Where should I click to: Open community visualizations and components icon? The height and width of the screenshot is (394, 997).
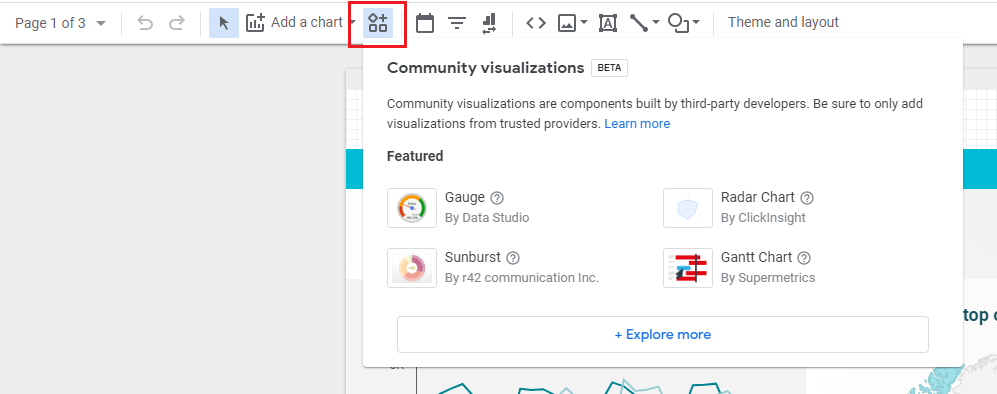(x=378, y=24)
